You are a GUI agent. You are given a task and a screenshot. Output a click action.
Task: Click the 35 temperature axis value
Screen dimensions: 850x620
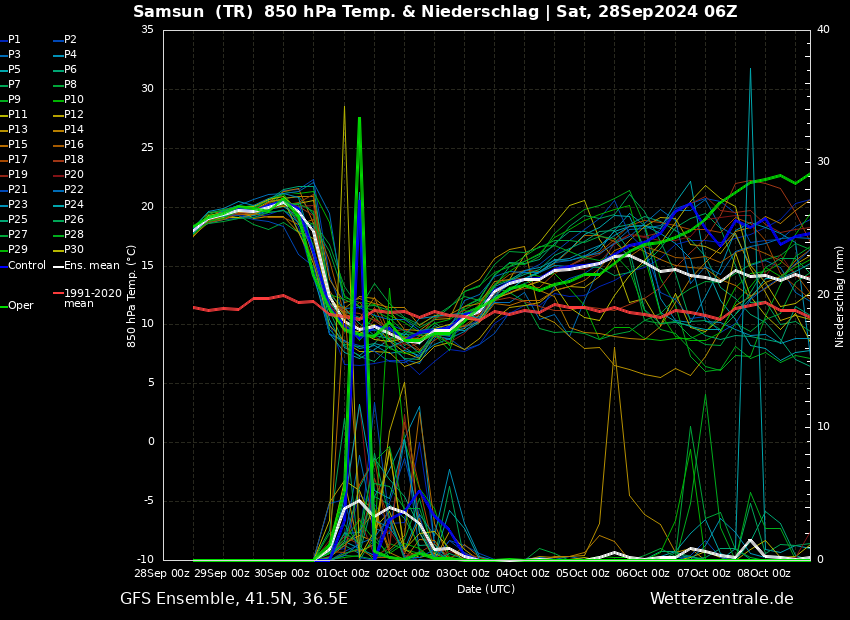(147, 30)
